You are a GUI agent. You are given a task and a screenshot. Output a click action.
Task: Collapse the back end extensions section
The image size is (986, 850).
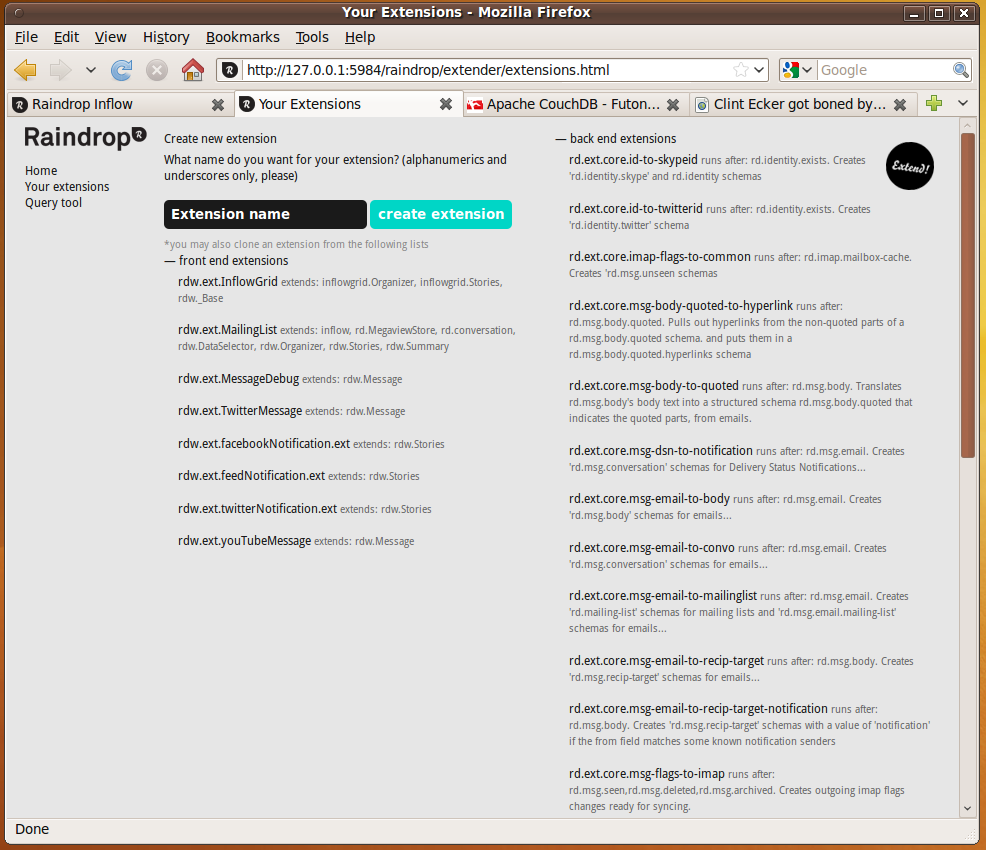click(616, 138)
